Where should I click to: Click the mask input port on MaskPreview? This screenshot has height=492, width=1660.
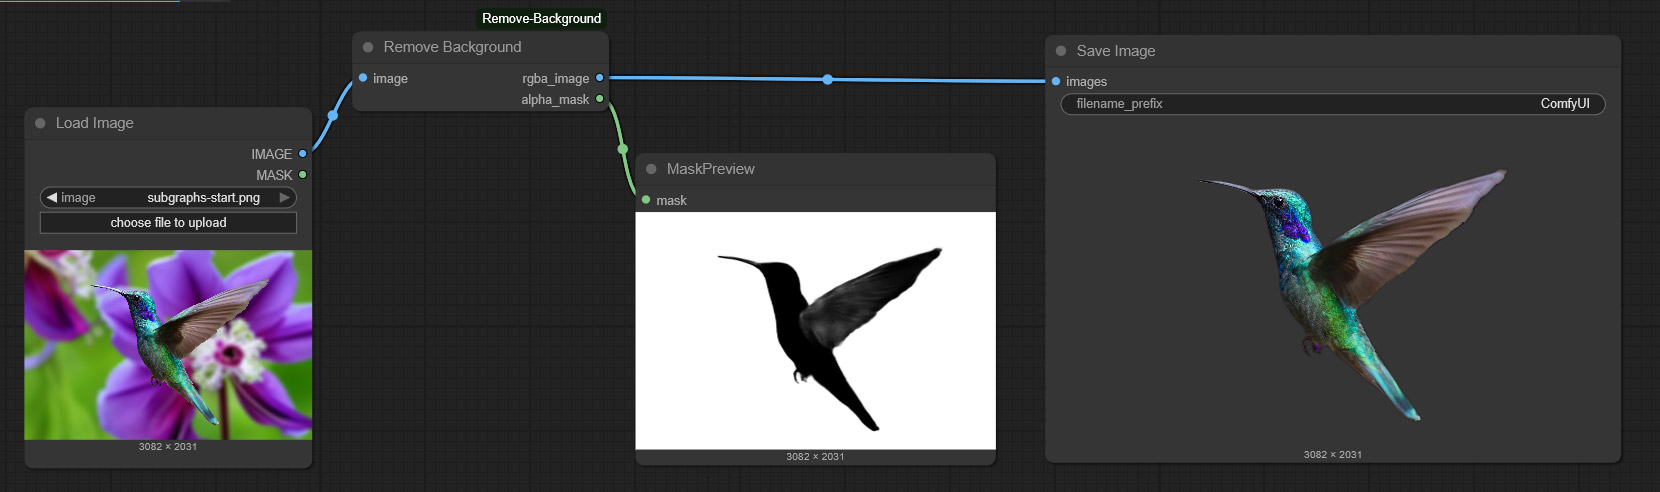[x=646, y=200]
